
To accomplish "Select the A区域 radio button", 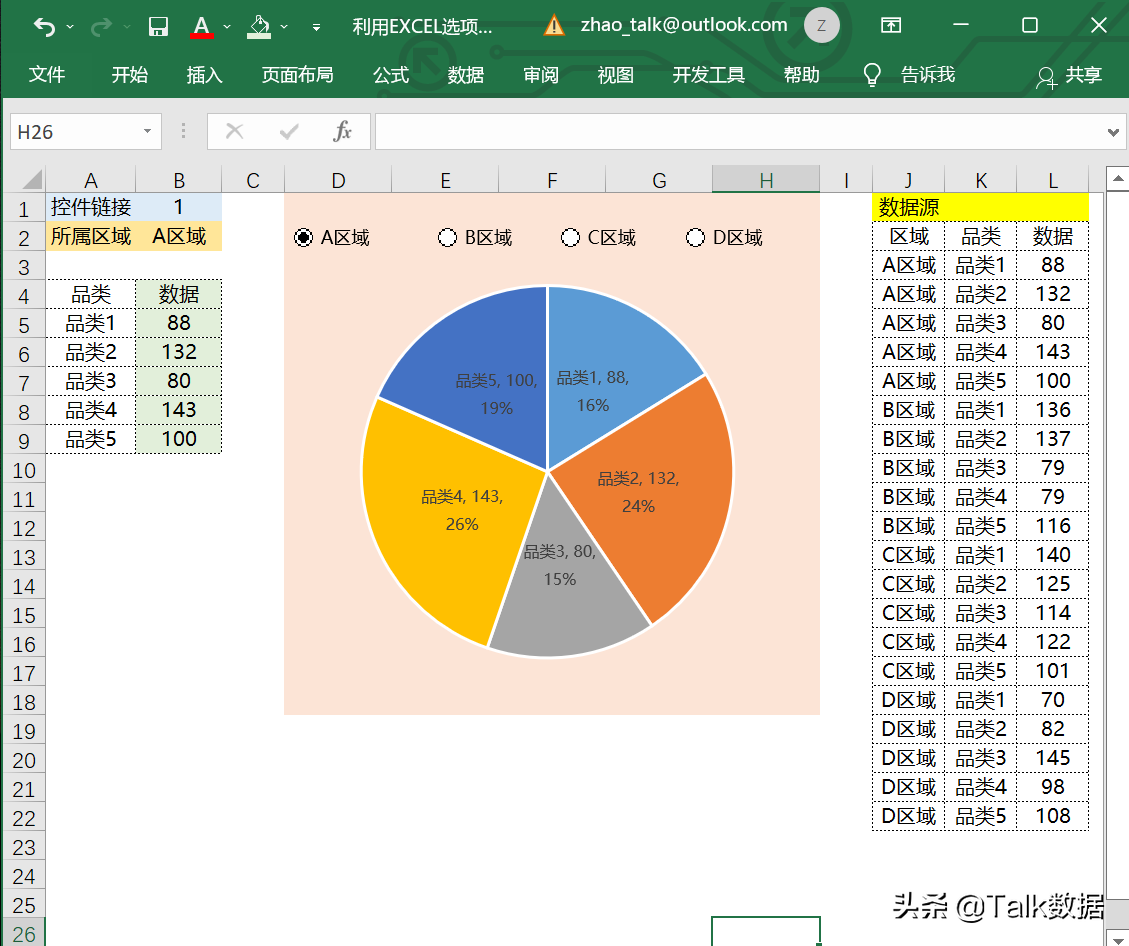I will 304,238.
